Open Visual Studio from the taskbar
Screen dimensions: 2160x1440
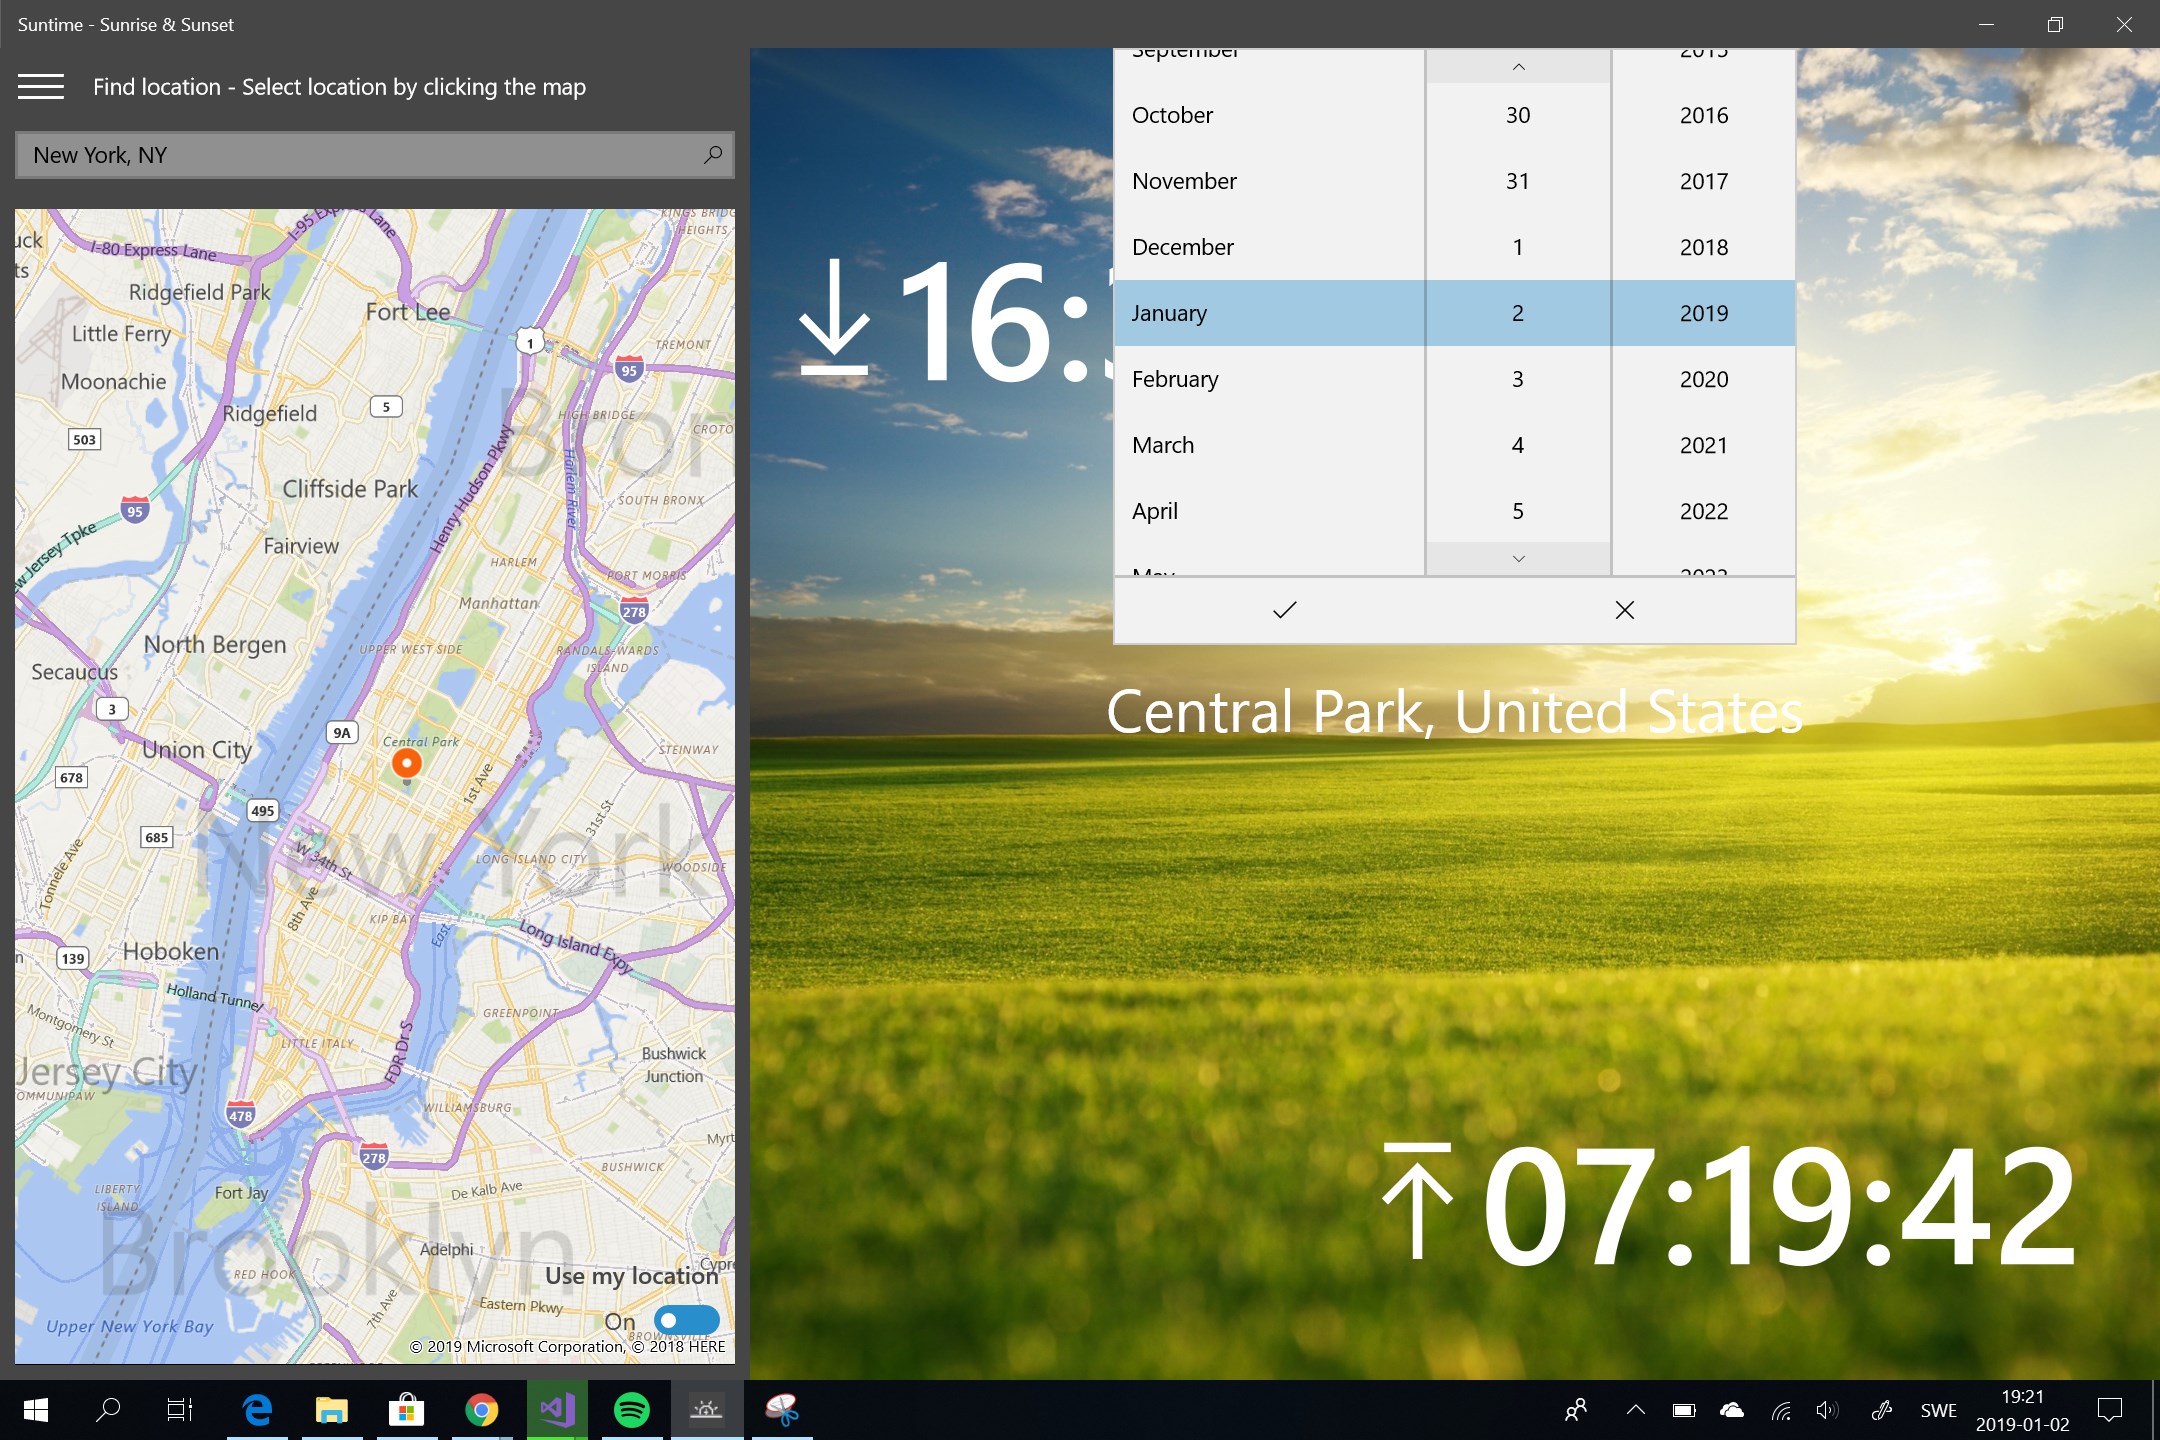coord(557,1410)
